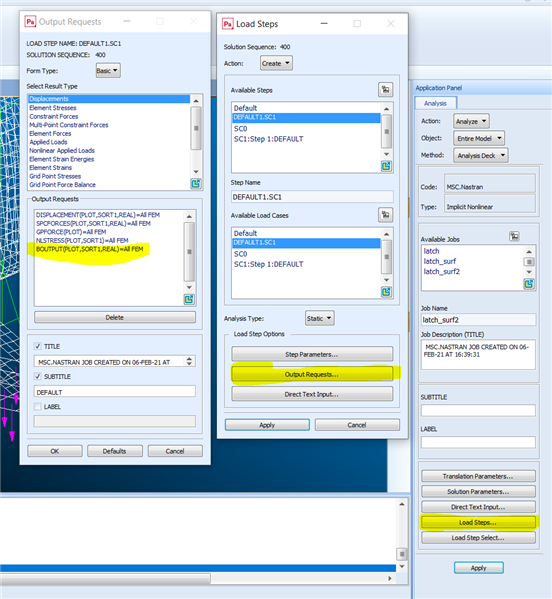The width and height of the screenshot is (552, 599).
Task: Click the Step Name input field
Action: click(x=312, y=197)
